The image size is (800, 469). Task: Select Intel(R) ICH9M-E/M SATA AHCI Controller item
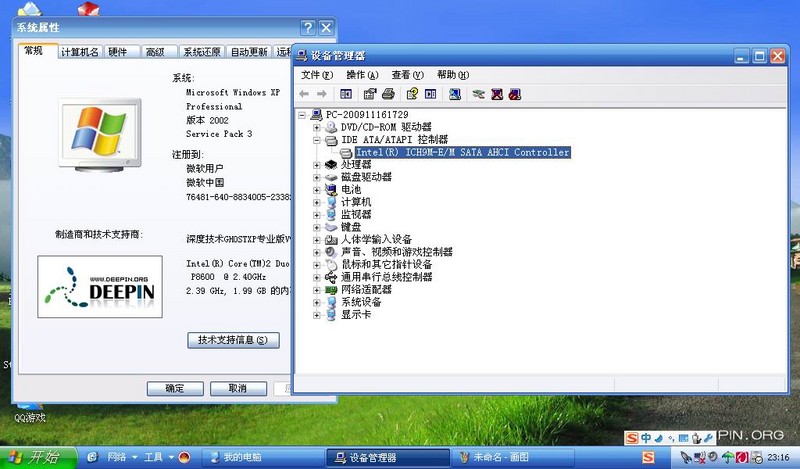[x=462, y=152]
